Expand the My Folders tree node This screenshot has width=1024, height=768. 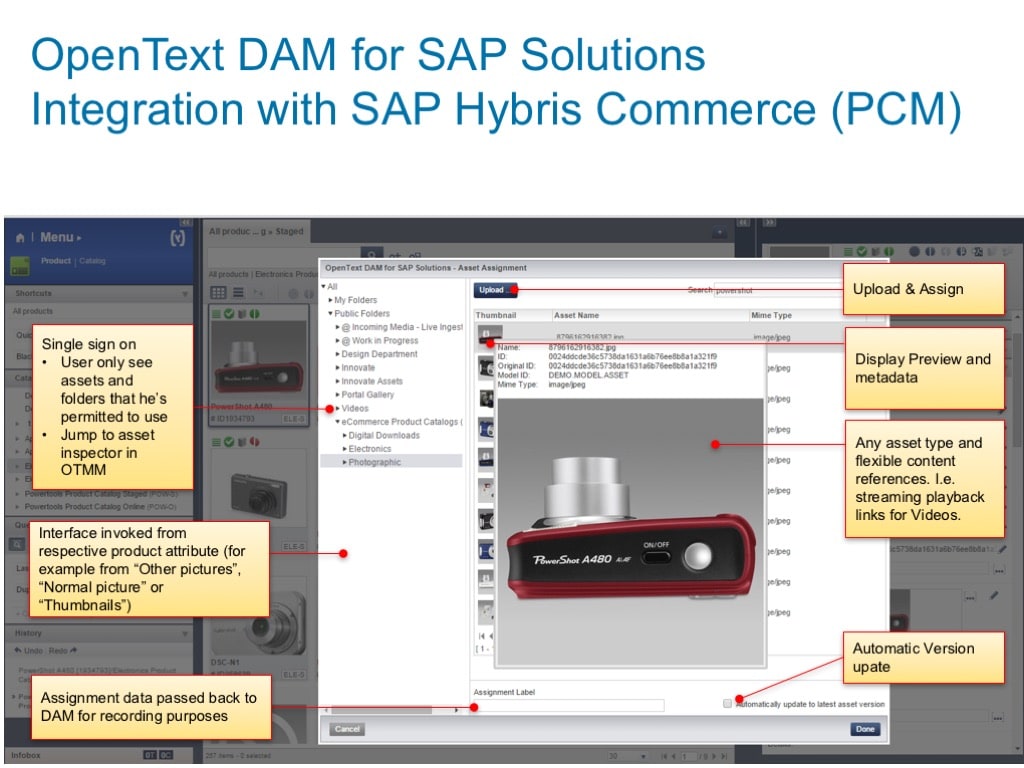click(330, 300)
